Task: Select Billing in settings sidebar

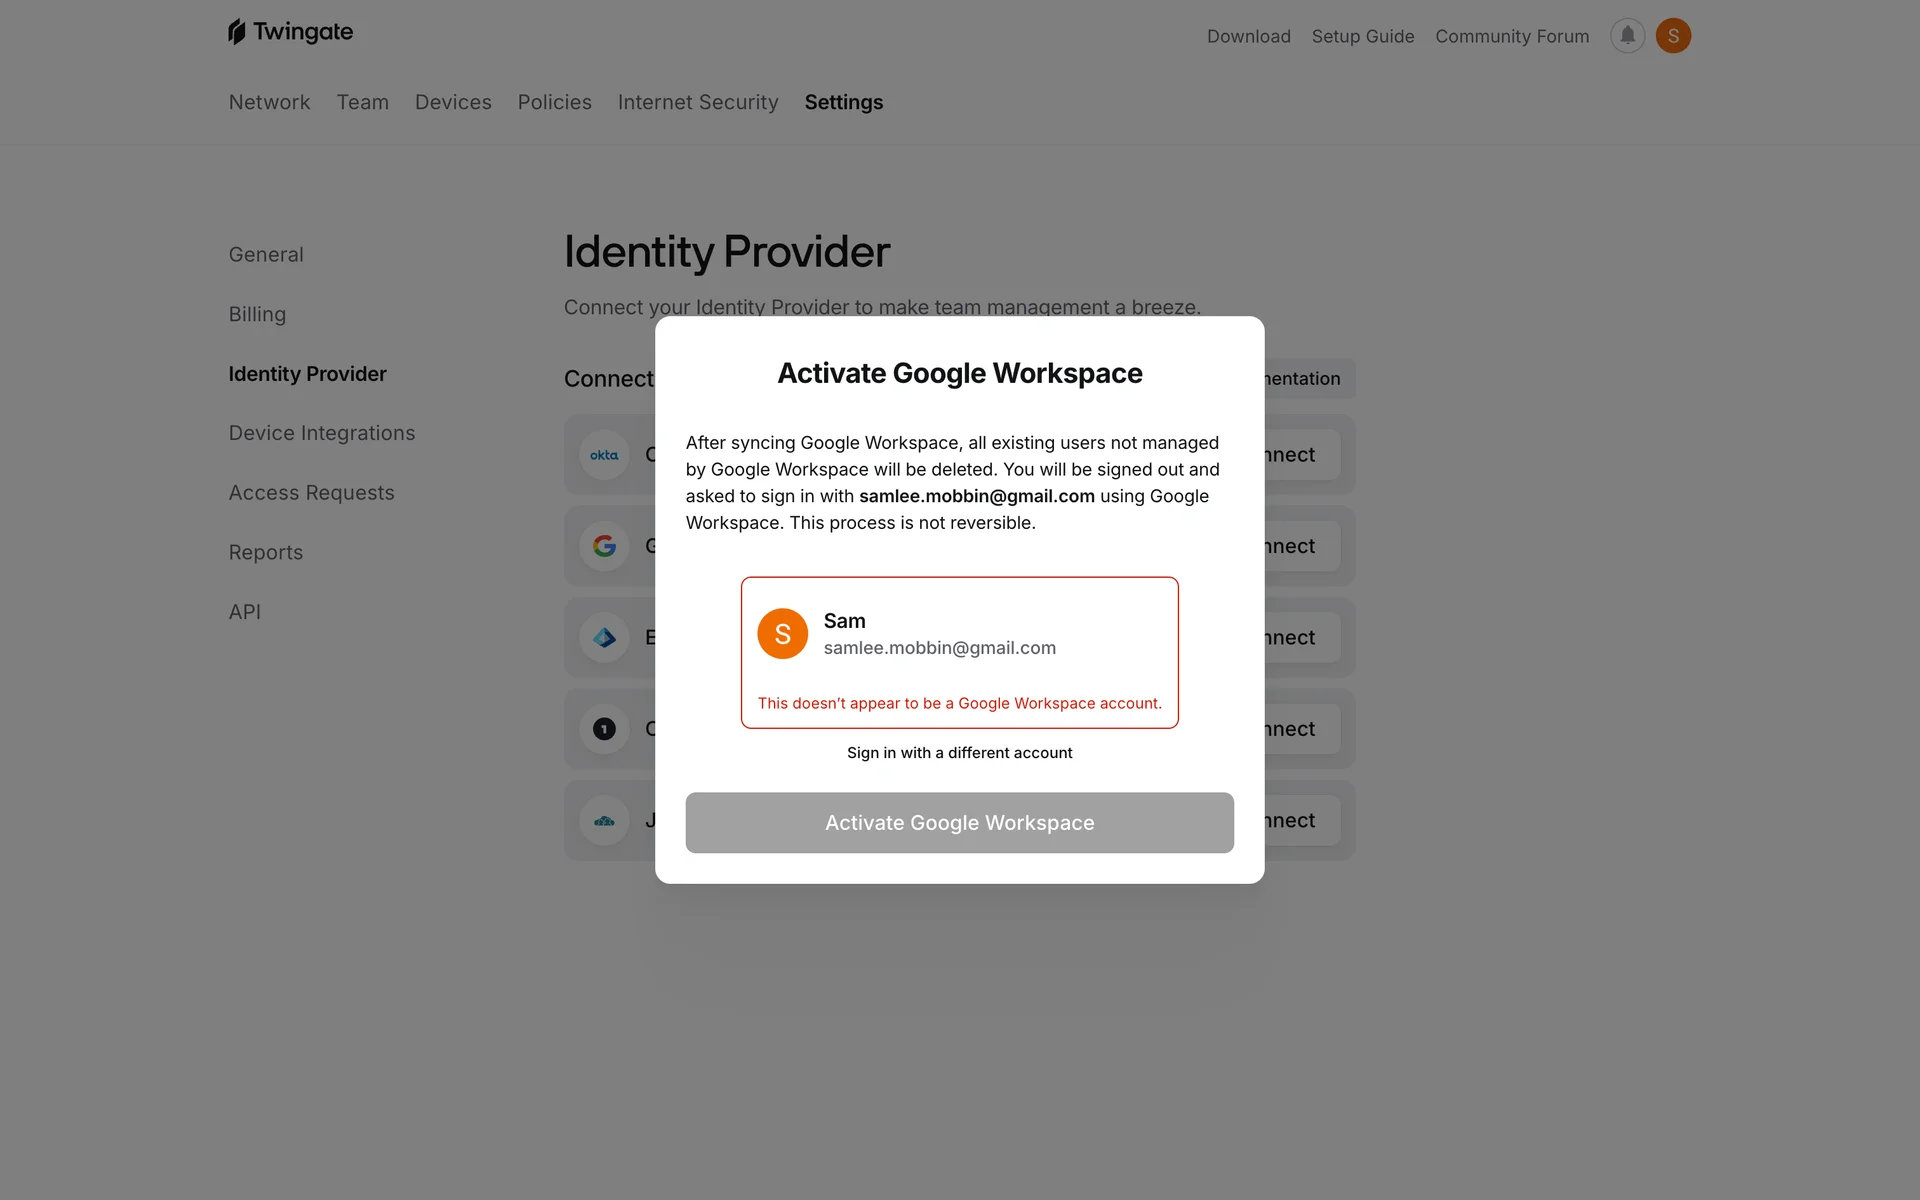Action: pyautogui.click(x=257, y=314)
